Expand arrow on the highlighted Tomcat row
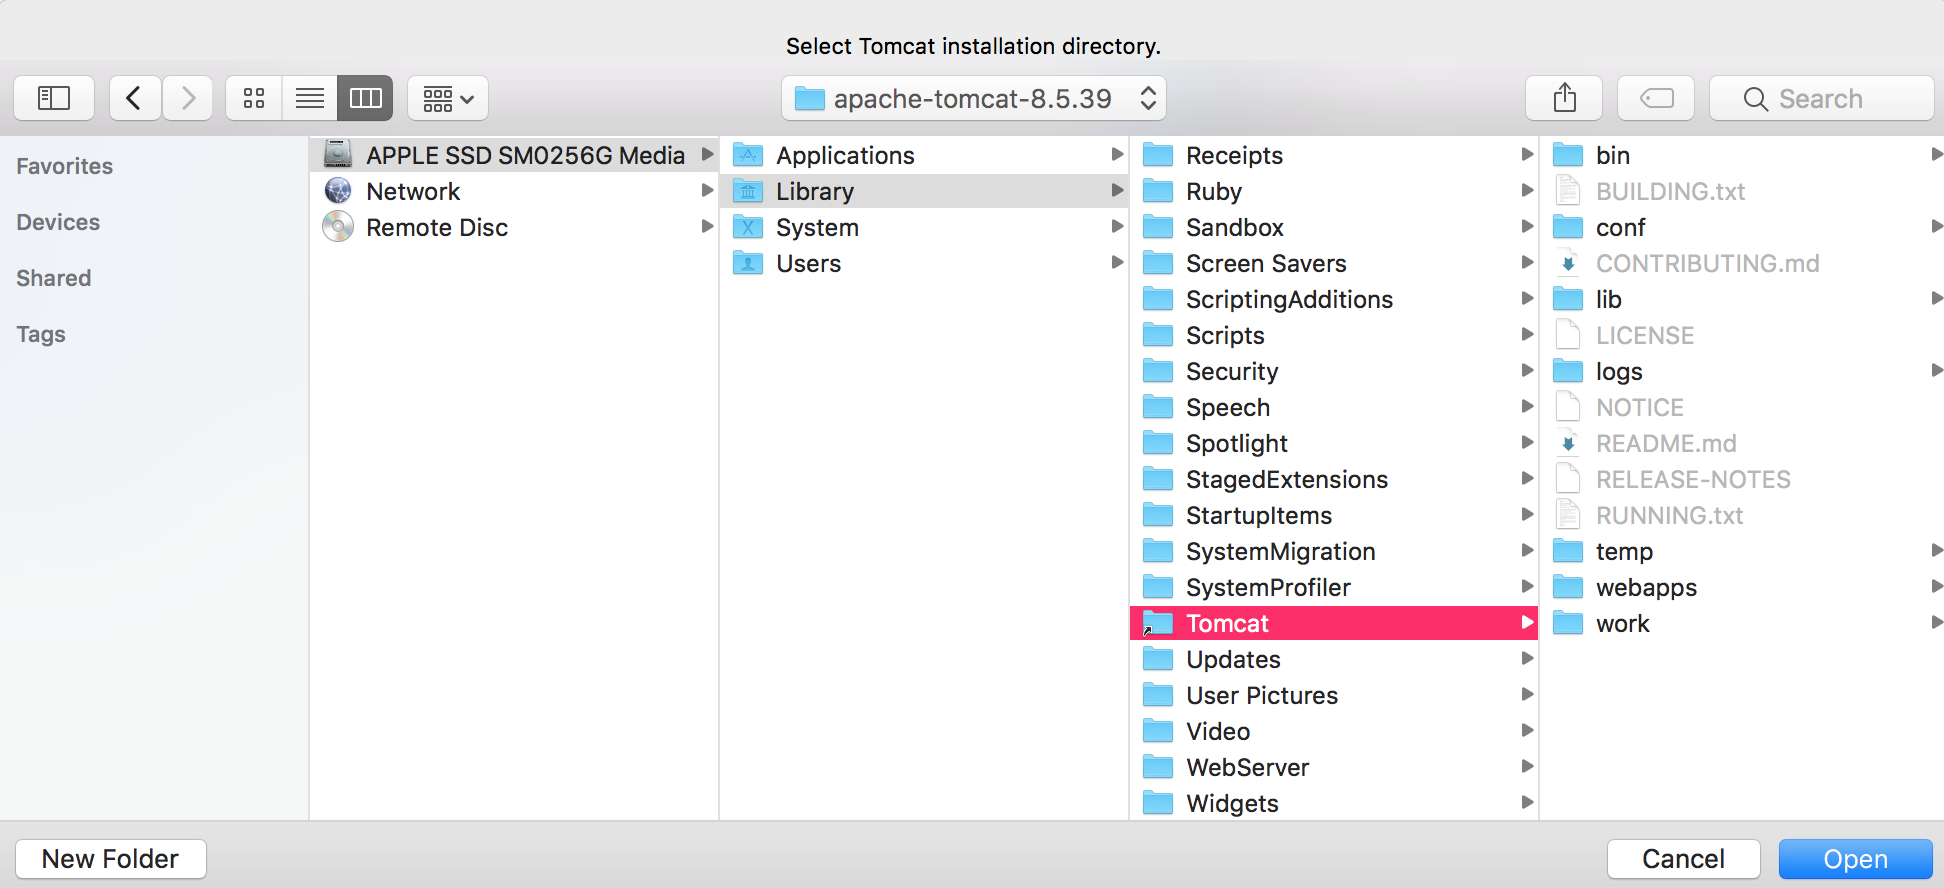This screenshot has height=888, width=1944. (x=1527, y=623)
